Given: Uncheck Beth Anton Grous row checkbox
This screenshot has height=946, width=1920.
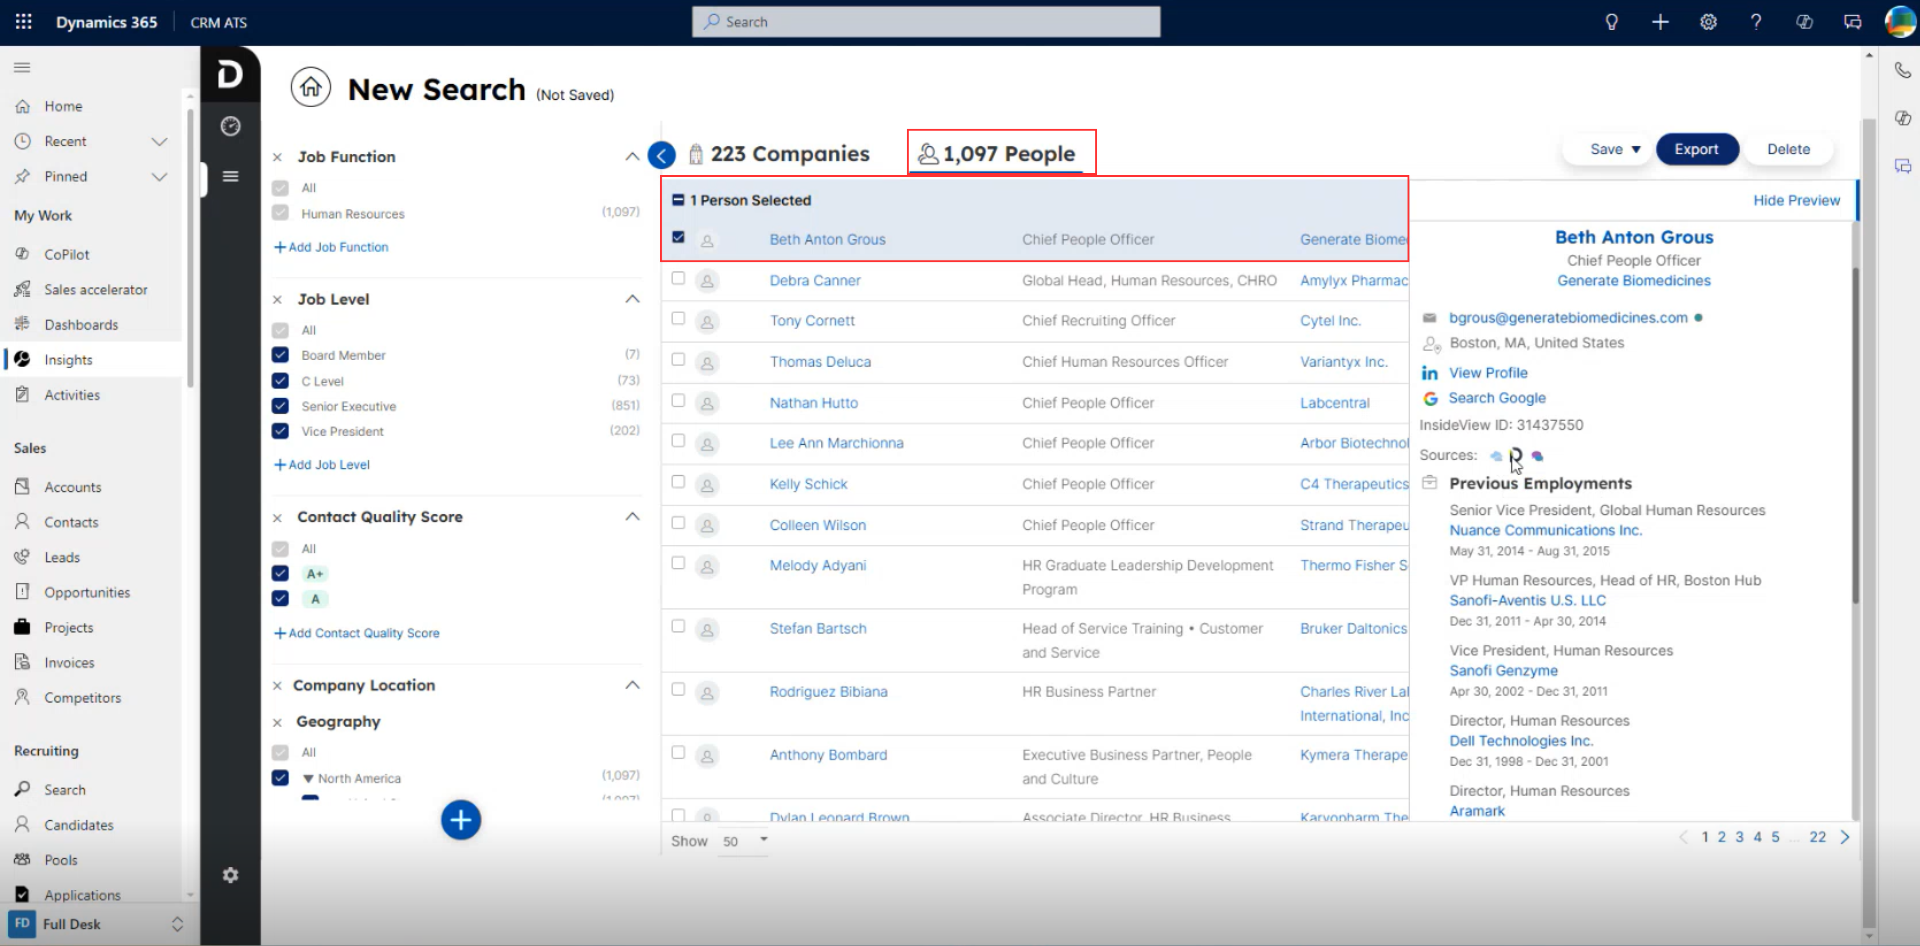Looking at the screenshot, I should pos(678,237).
